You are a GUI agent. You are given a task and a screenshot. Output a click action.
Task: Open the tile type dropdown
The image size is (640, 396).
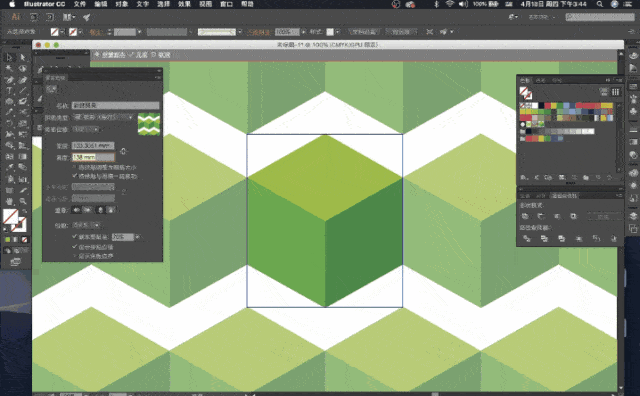pyautogui.click(x=103, y=117)
